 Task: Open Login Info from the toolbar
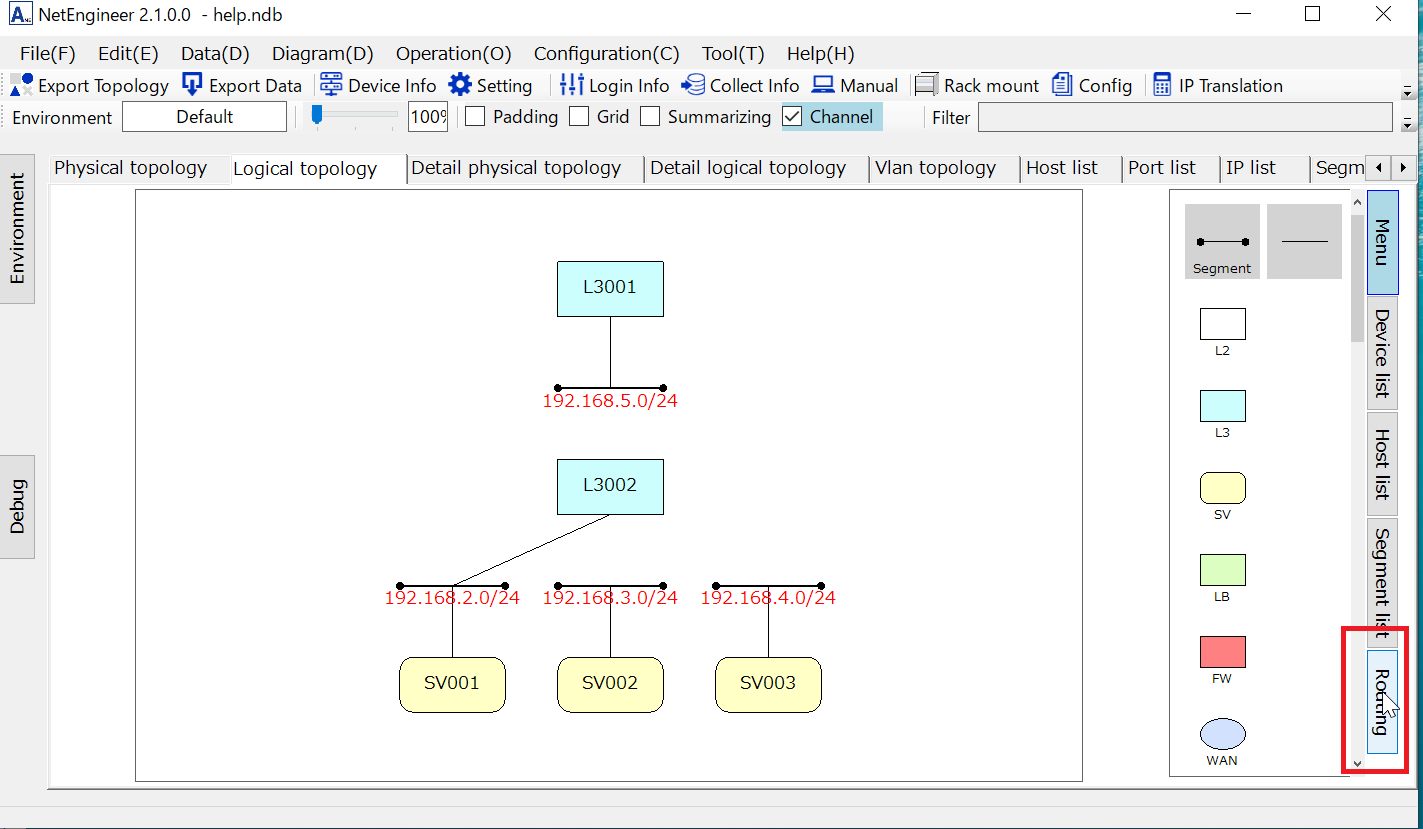[x=572, y=86]
